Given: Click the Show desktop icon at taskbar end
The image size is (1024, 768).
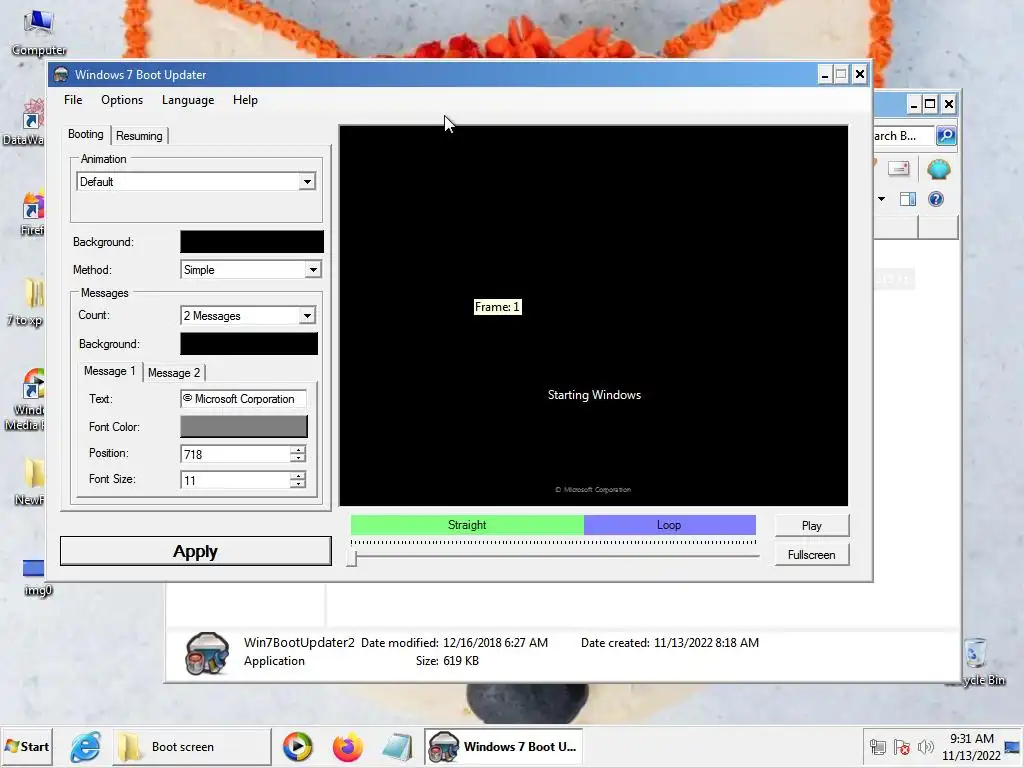Looking at the screenshot, I should tap(1014, 746).
